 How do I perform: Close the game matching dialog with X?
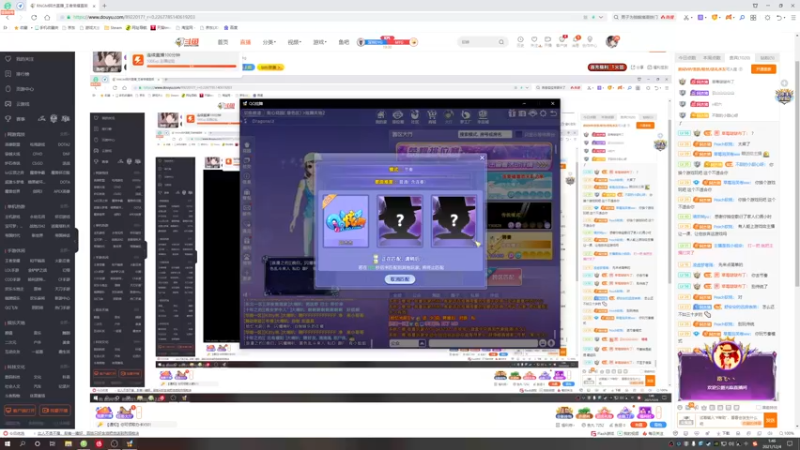point(482,158)
